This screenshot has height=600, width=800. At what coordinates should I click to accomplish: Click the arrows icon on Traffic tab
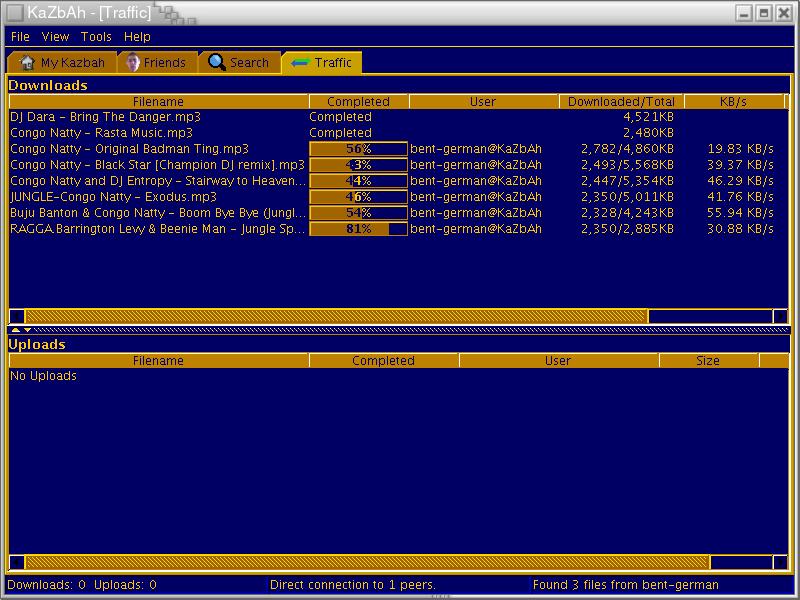pyautogui.click(x=299, y=63)
